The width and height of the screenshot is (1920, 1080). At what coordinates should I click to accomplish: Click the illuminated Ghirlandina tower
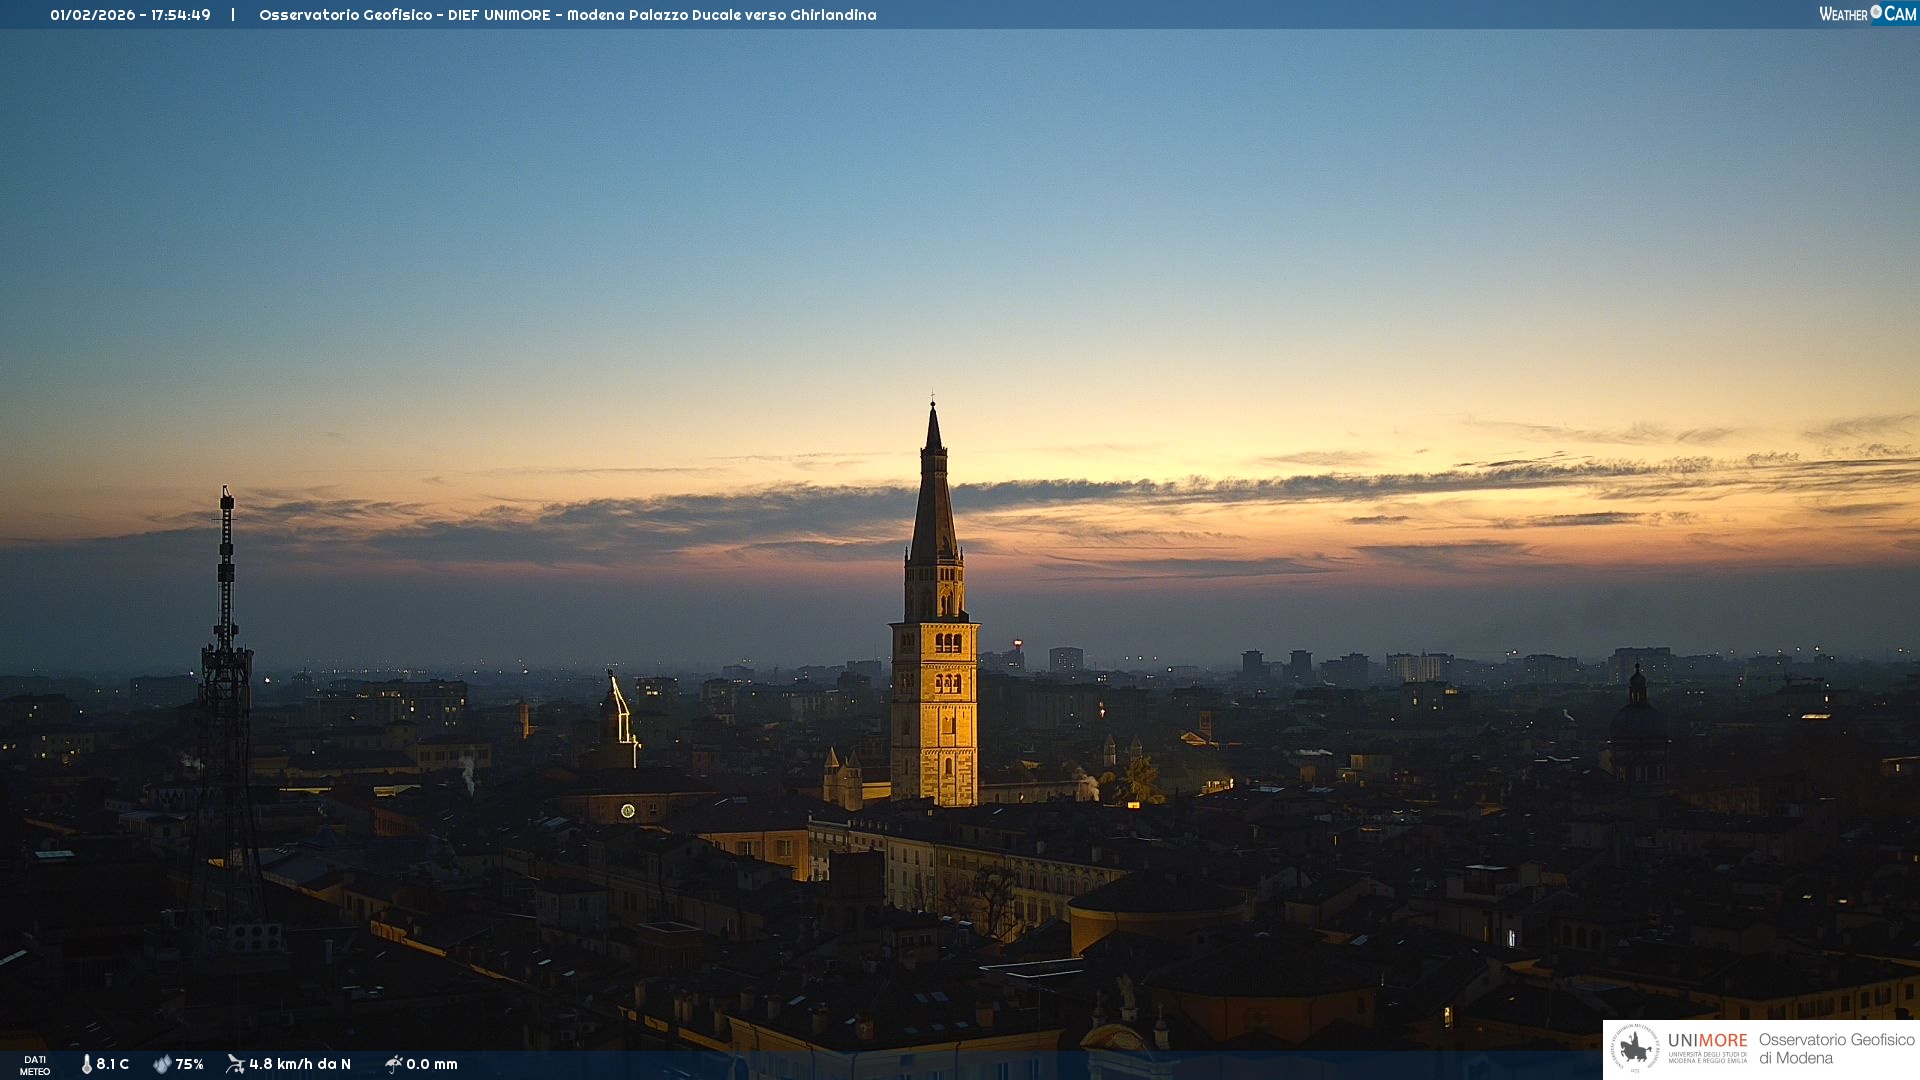point(935,700)
